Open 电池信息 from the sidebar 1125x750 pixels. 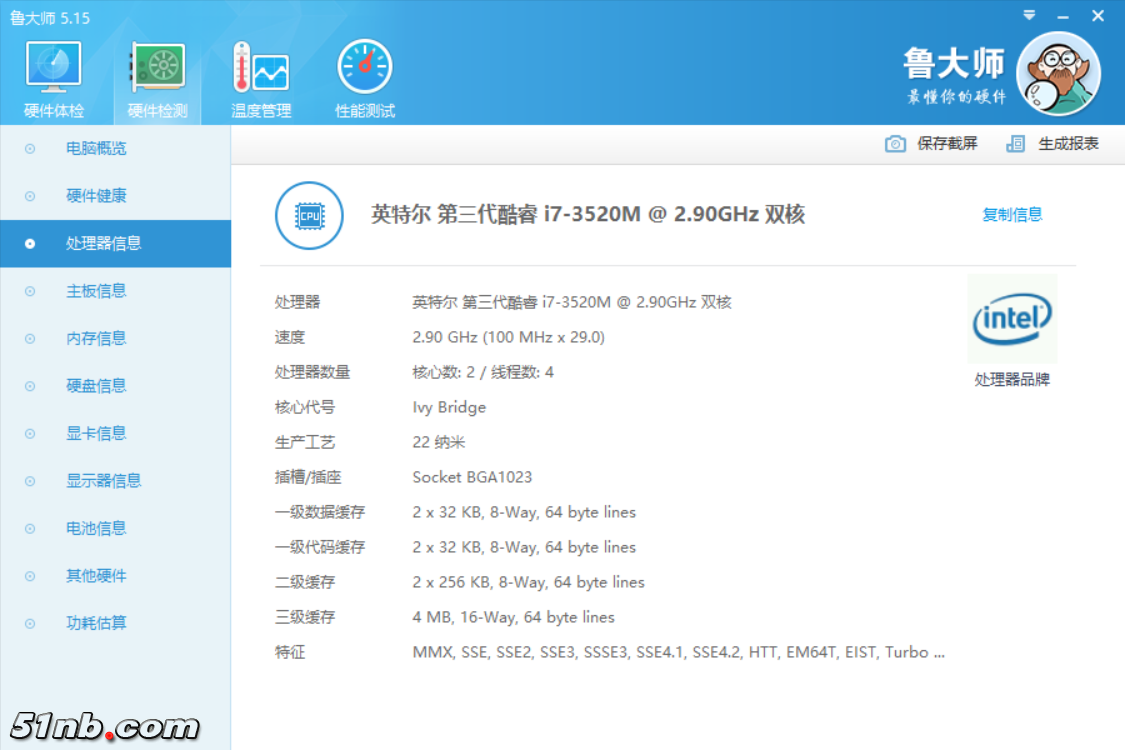pos(96,529)
